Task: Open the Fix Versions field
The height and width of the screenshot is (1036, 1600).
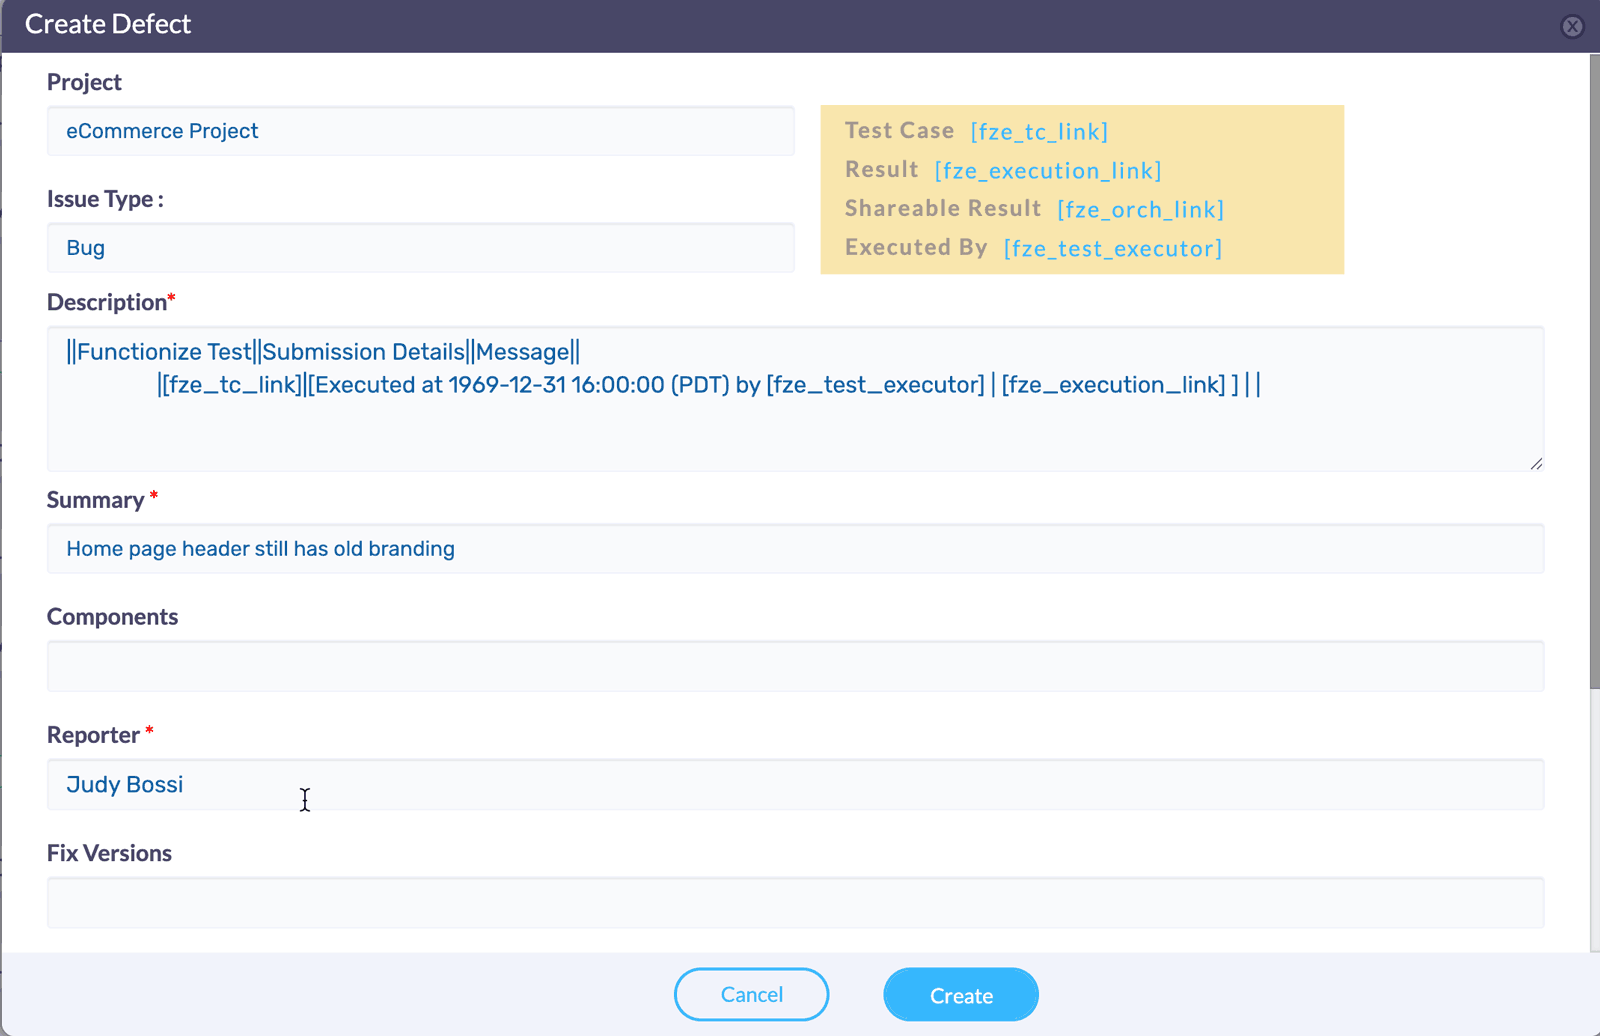Action: tap(795, 902)
